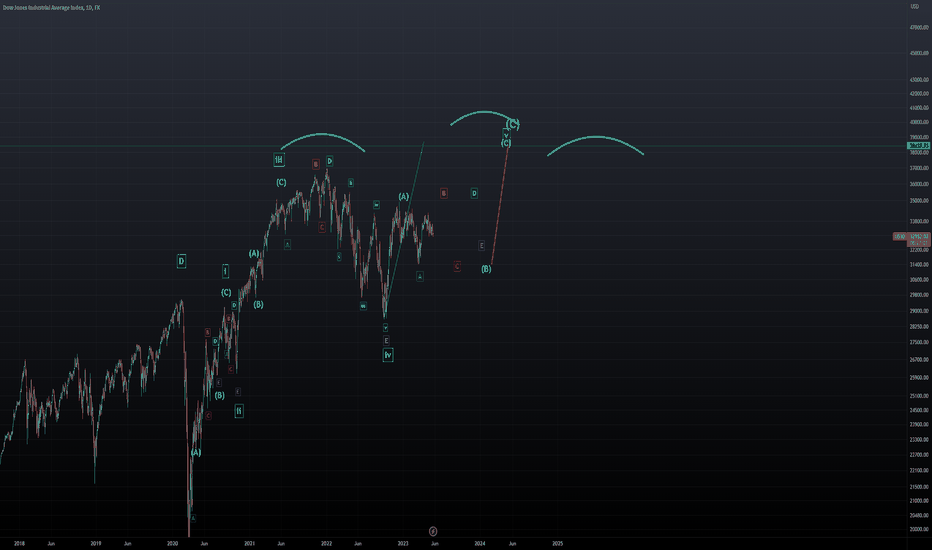Select the large boxed D label near the 2020 peak
Image resolution: width=932 pixels, height=550 pixels.
[181, 261]
